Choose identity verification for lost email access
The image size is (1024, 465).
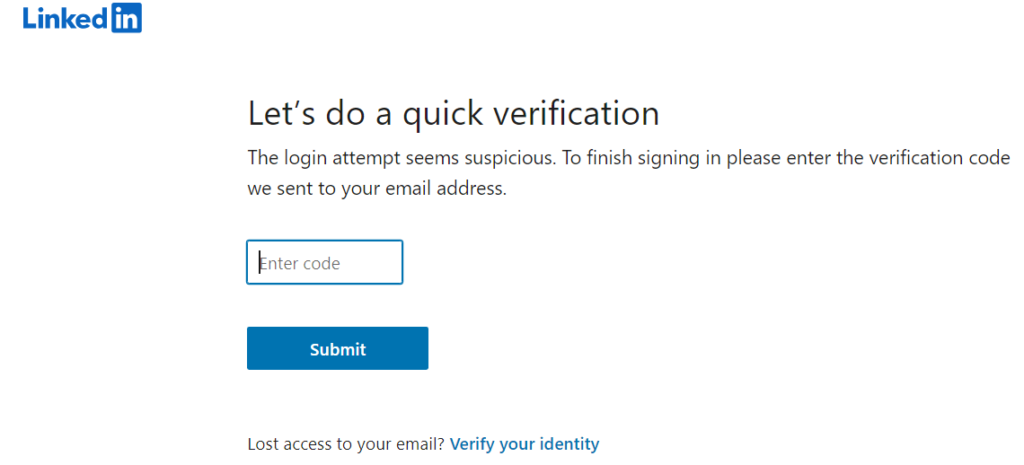click(x=524, y=444)
